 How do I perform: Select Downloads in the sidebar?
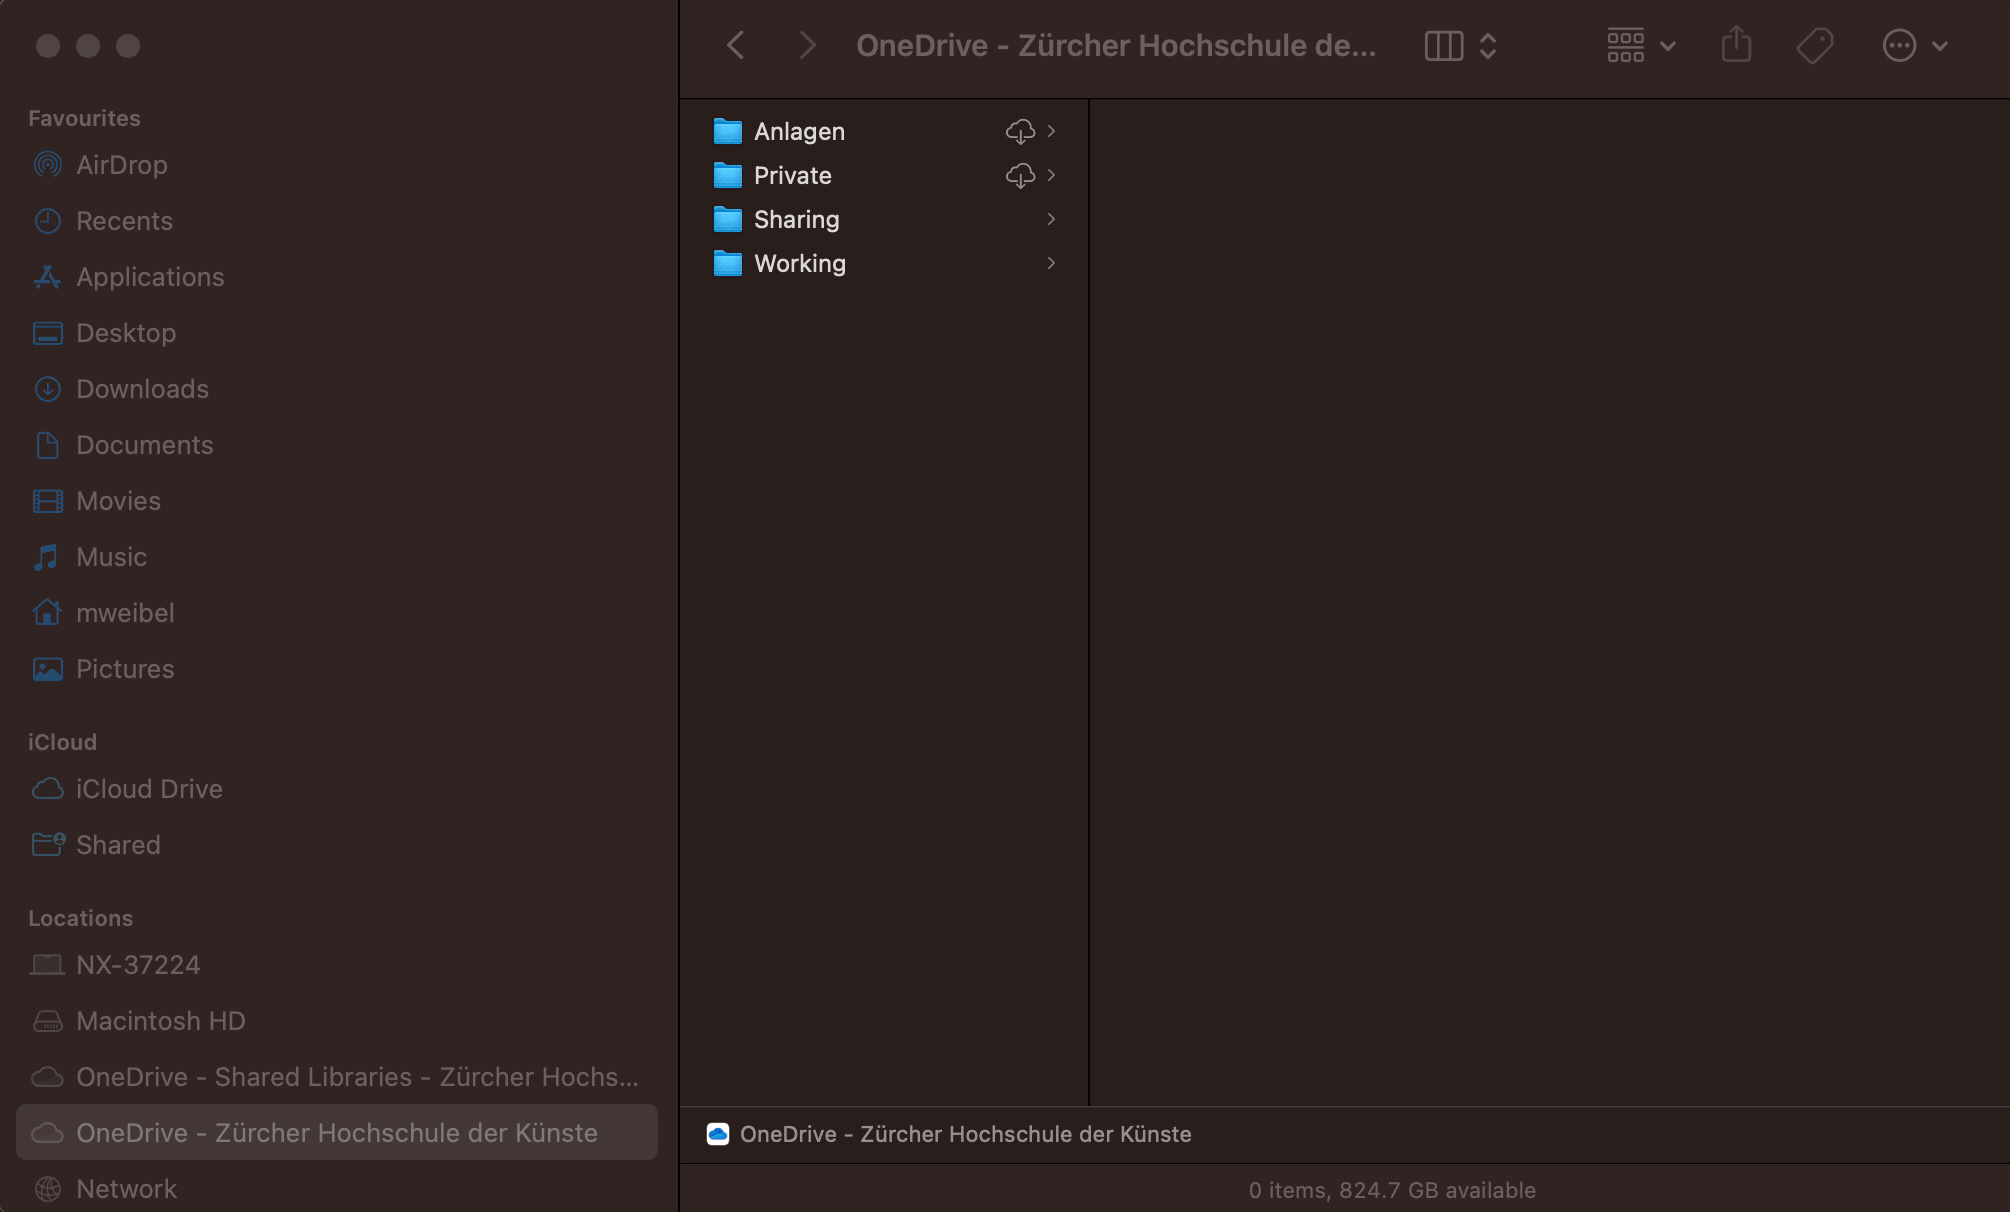pyautogui.click(x=142, y=389)
